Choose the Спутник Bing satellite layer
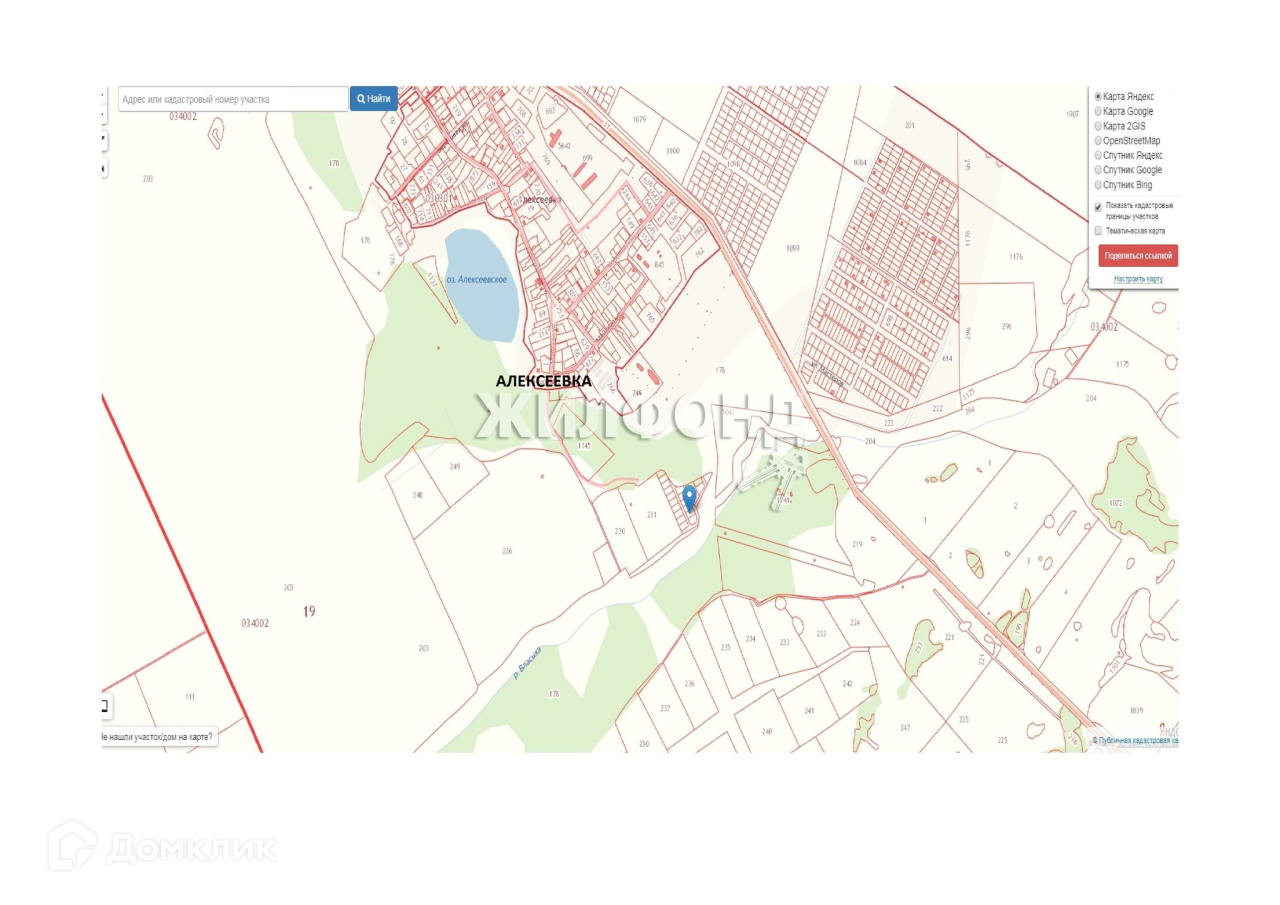 click(x=1099, y=185)
